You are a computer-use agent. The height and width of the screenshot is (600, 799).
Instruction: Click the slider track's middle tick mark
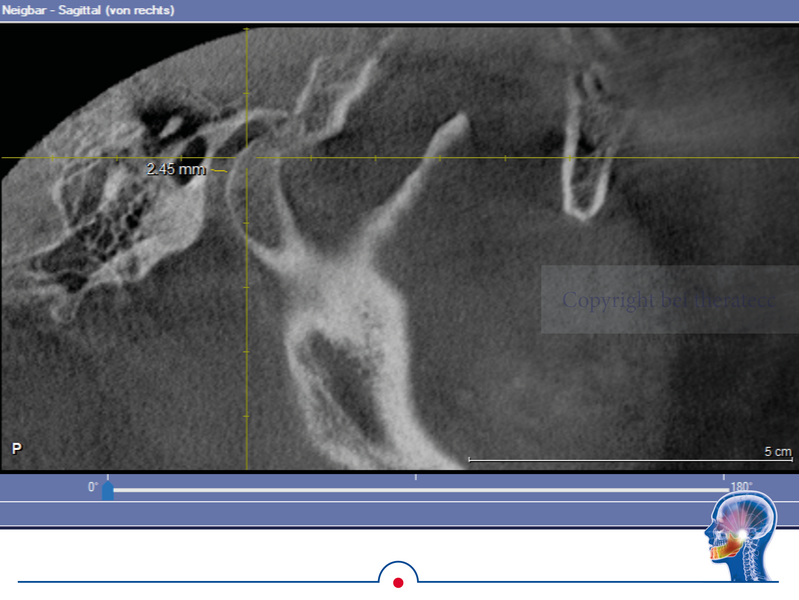[415, 479]
